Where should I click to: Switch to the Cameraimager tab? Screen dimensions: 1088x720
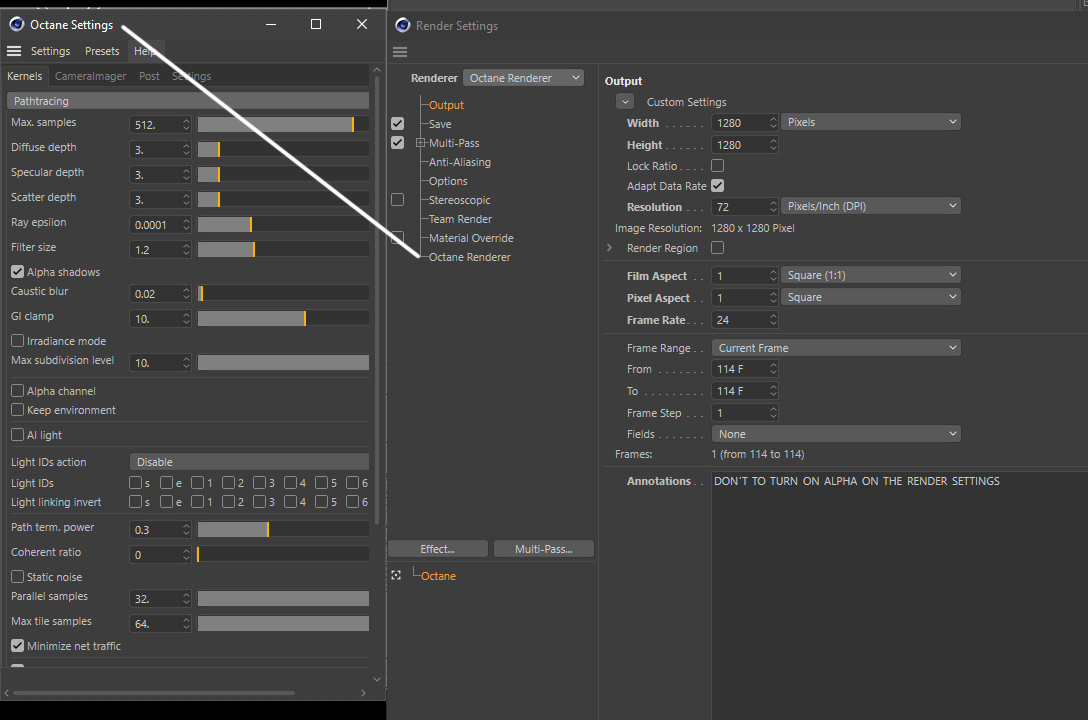90,76
